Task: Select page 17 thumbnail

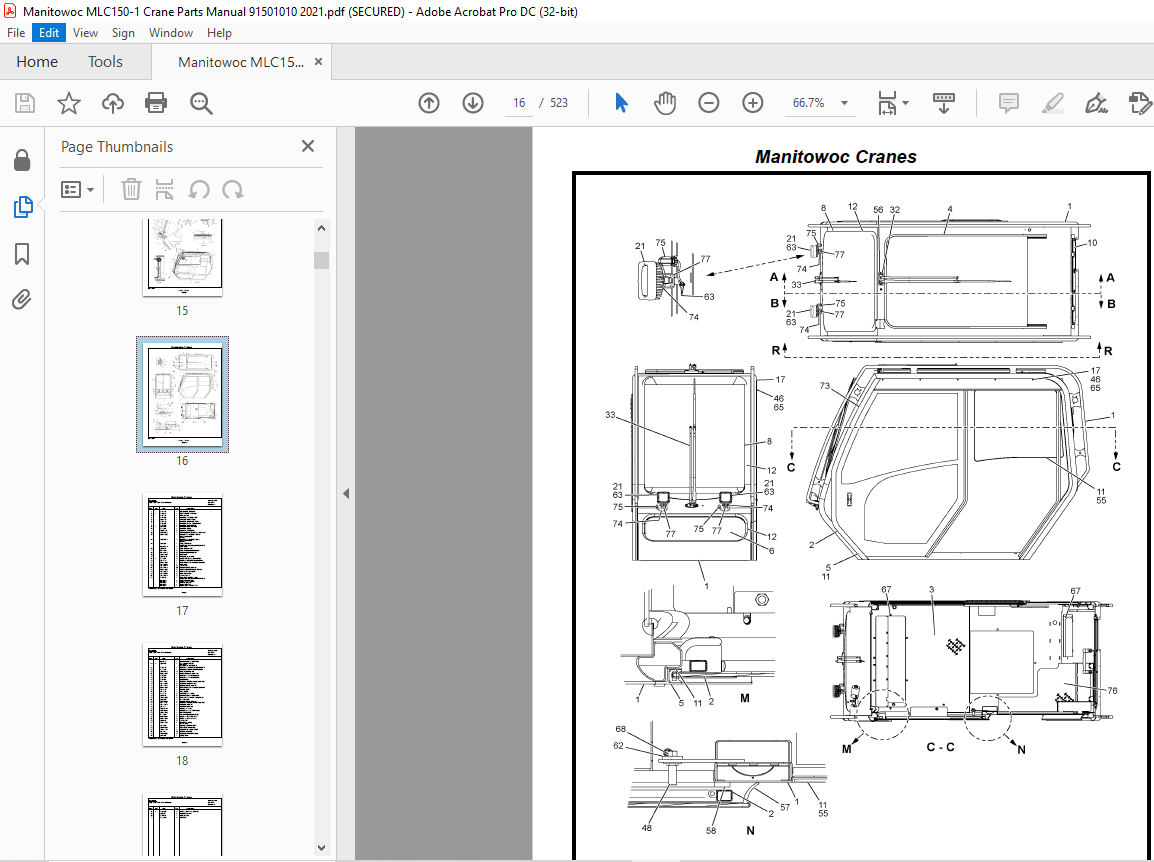Action: pos(183,544)
